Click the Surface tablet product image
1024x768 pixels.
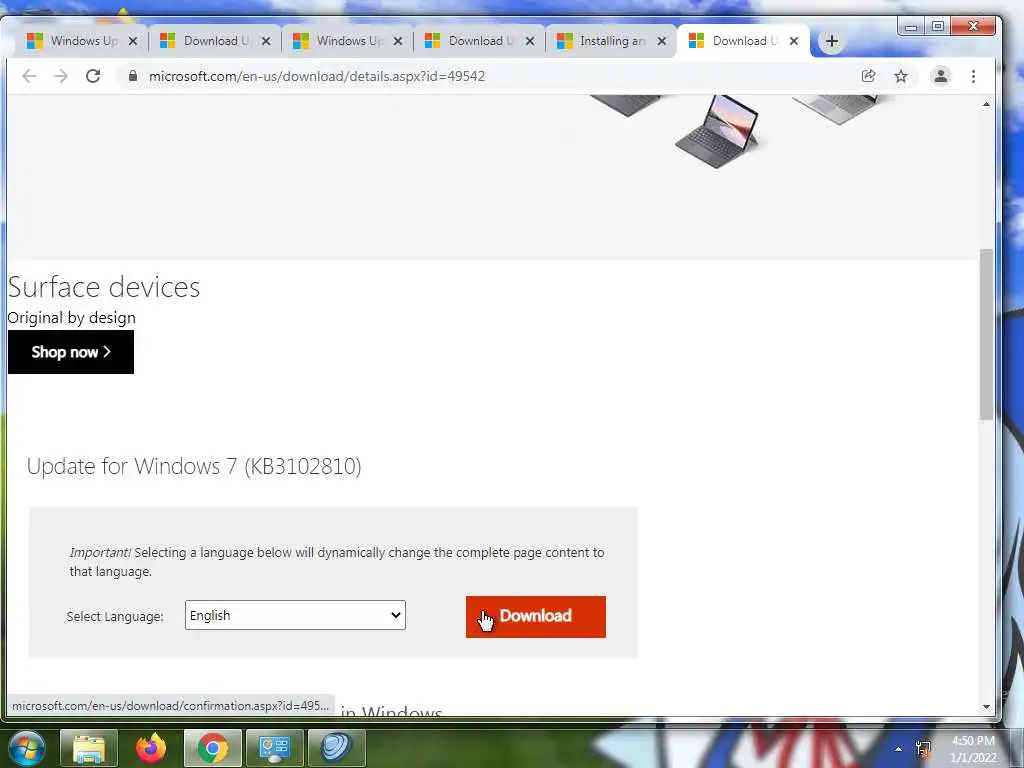(x=717, y=132)
